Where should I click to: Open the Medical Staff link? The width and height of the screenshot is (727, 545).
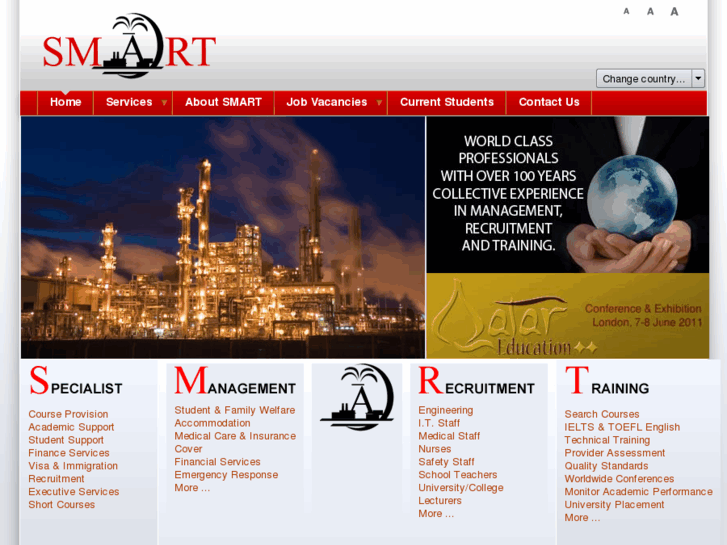pyautogui.click(x=449, y=436)
